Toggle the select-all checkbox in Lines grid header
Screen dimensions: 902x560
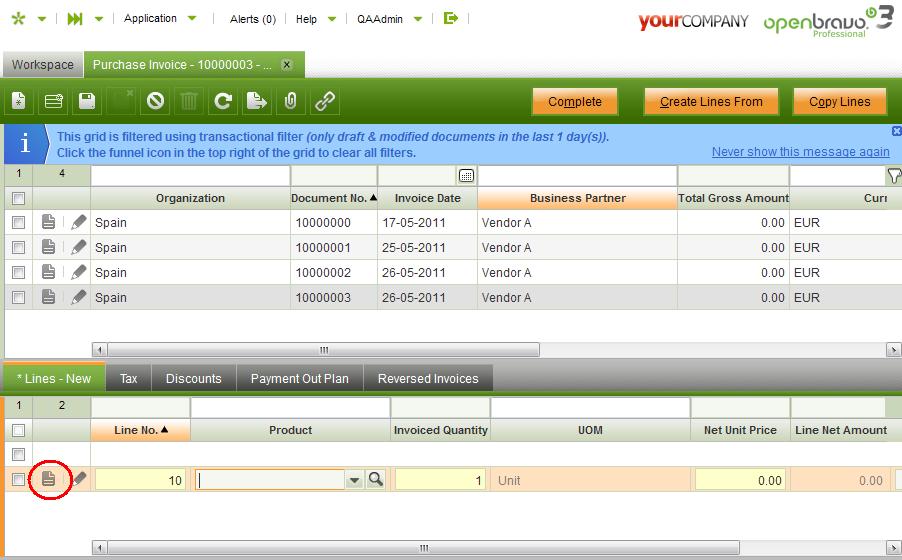(18, 431)
